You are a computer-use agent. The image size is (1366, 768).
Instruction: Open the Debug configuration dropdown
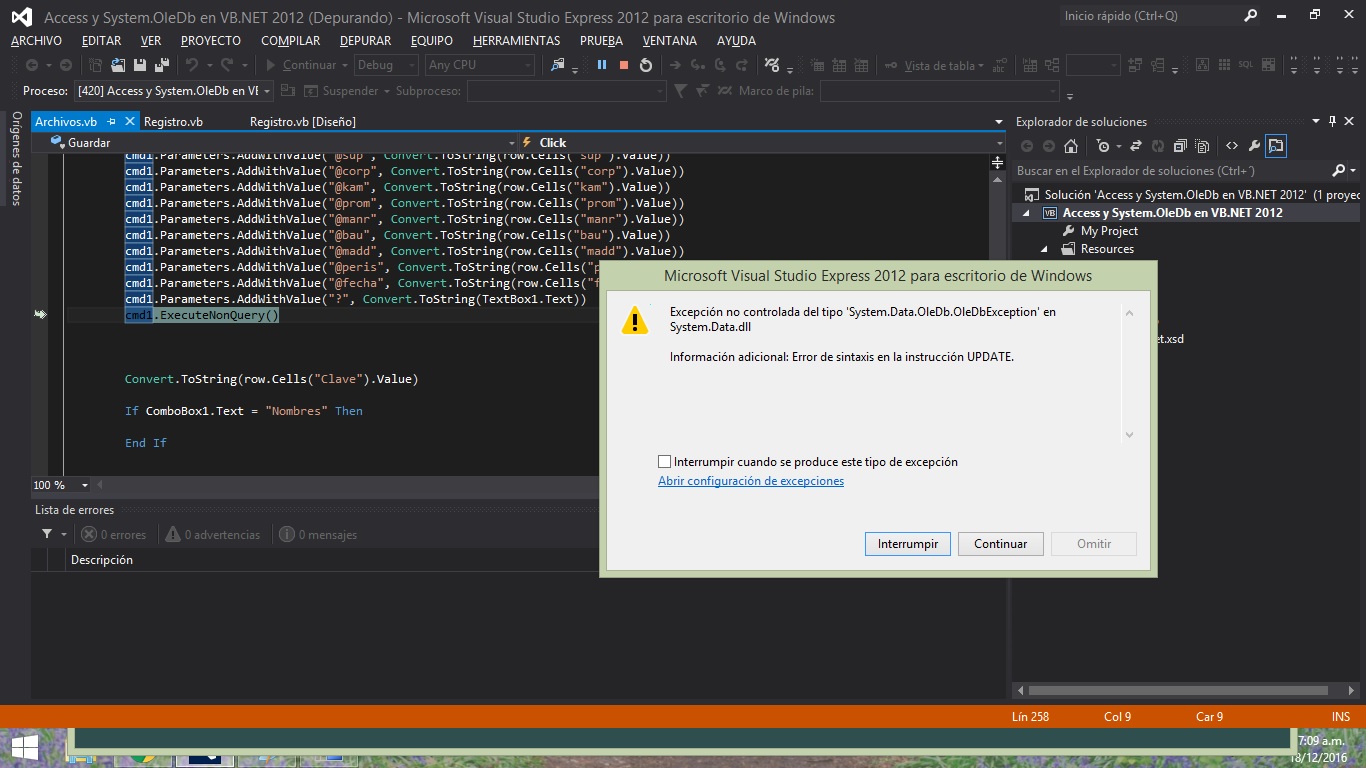coord(386,65)
